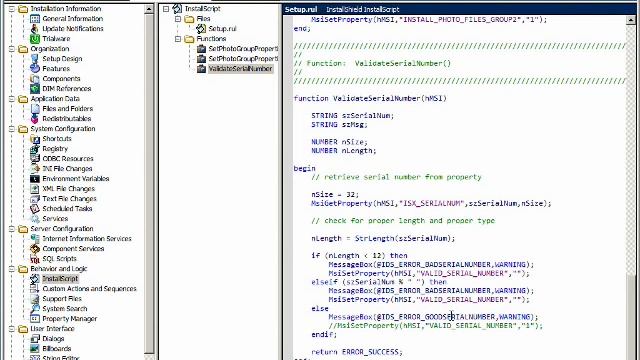The height and width of the screenshot is (360, 640).
Task: Click Component Services icon
Action: [35, 249]
